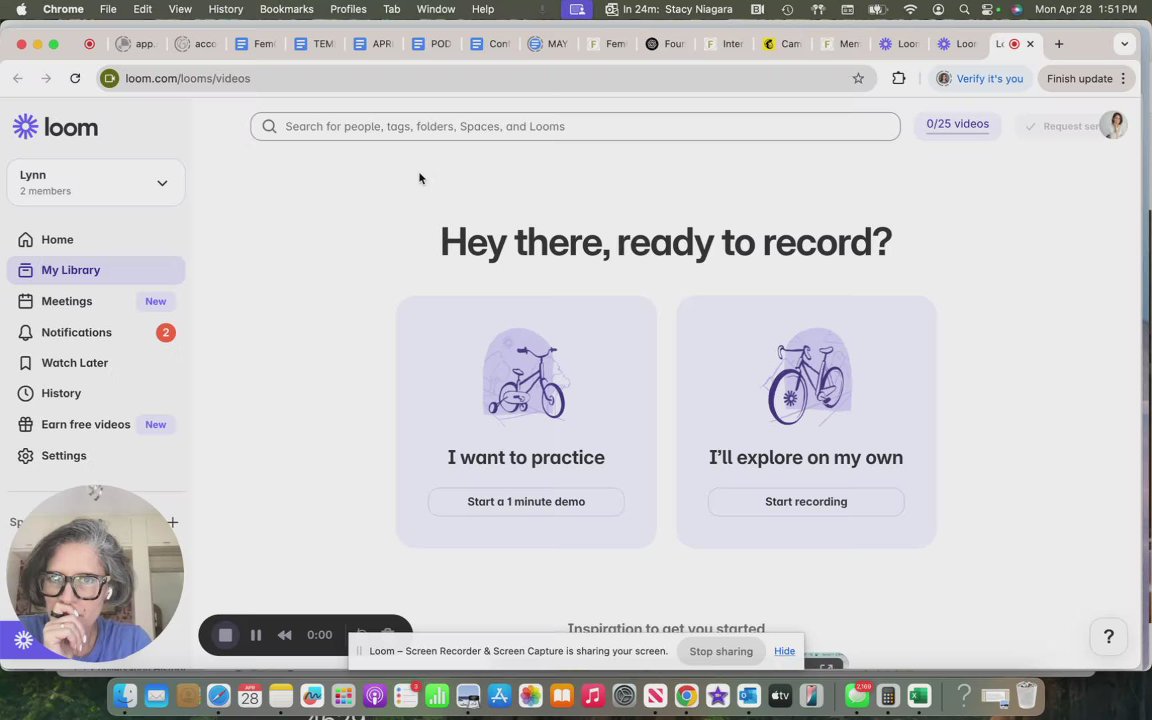Open Trash in the Dock
Viewport: 1152px width, 720px height.
(1026, 695)
